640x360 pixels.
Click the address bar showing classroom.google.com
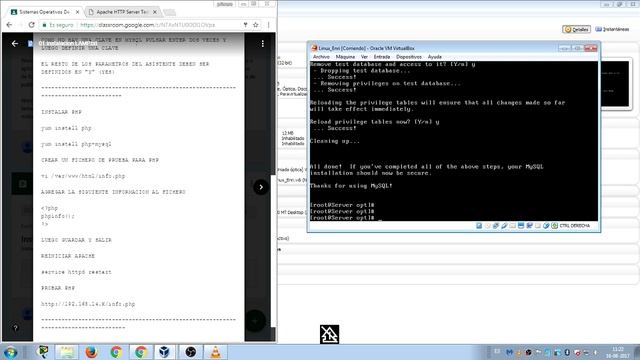click(x=147, y=25)
